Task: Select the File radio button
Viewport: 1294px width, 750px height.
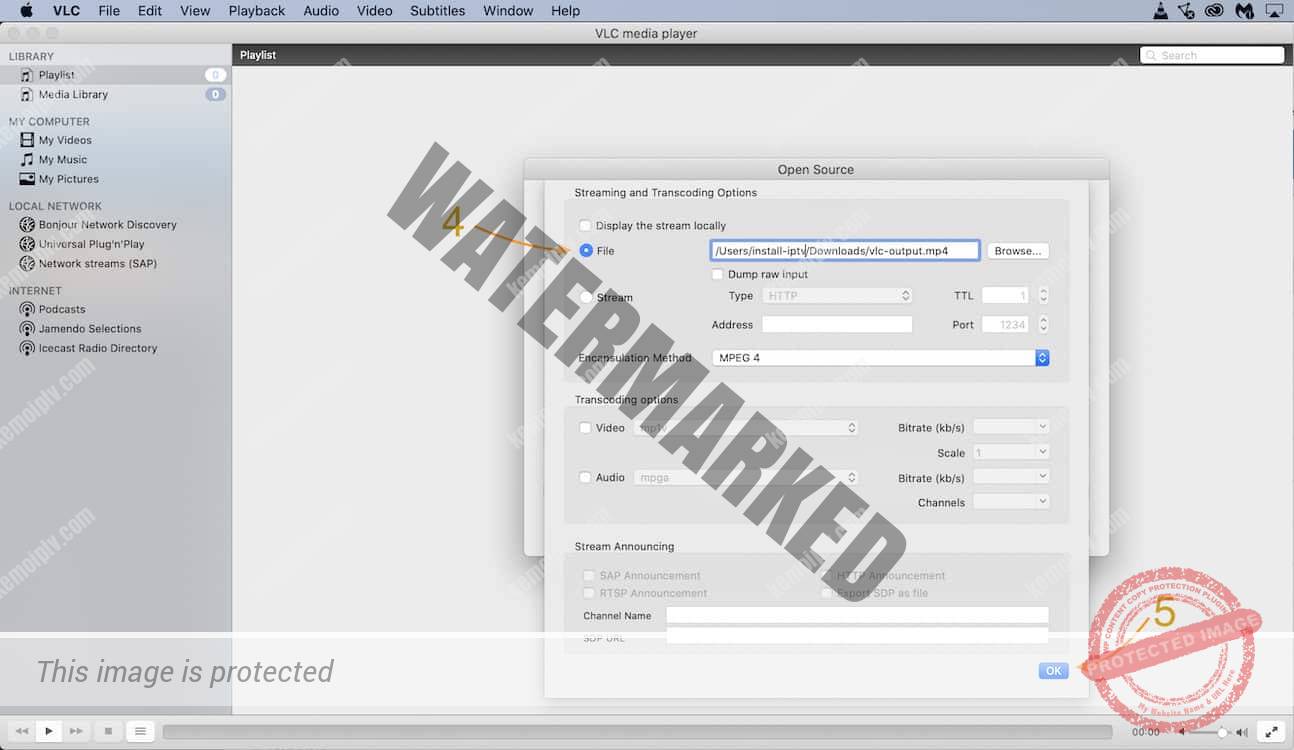Action: (x=586, y=251)
